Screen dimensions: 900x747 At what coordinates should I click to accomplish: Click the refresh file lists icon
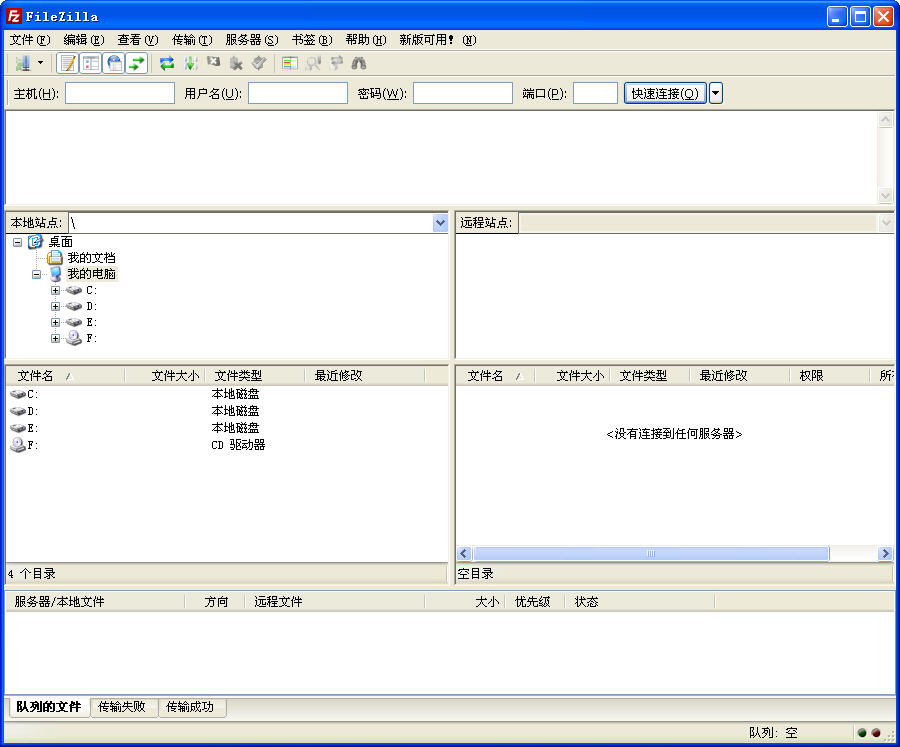coord(167,63)
